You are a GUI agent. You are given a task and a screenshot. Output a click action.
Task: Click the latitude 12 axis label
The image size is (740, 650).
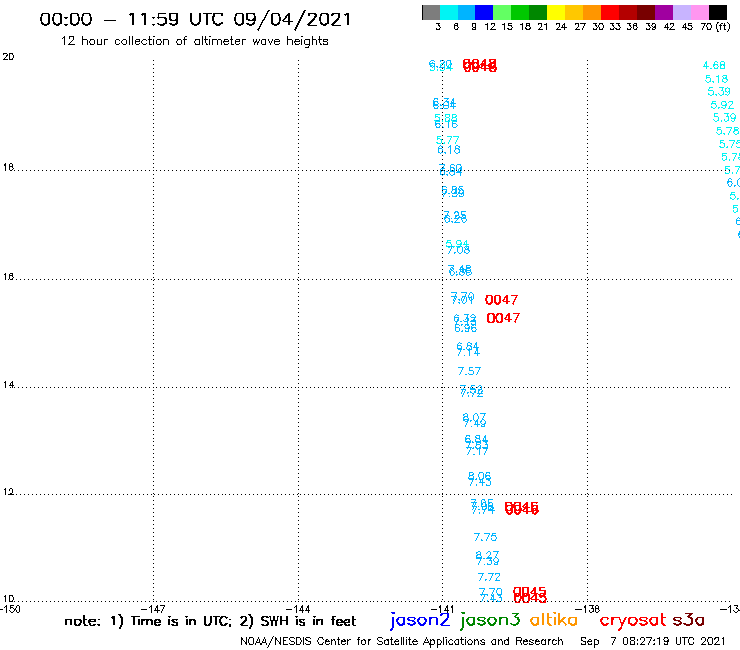point(8,492)
